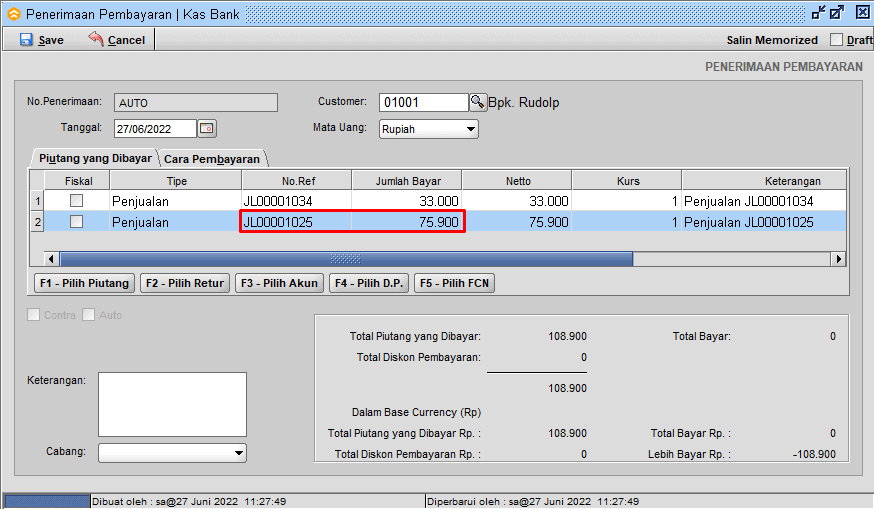
Task: Click the Customer code field 01001
Action: 424,103
